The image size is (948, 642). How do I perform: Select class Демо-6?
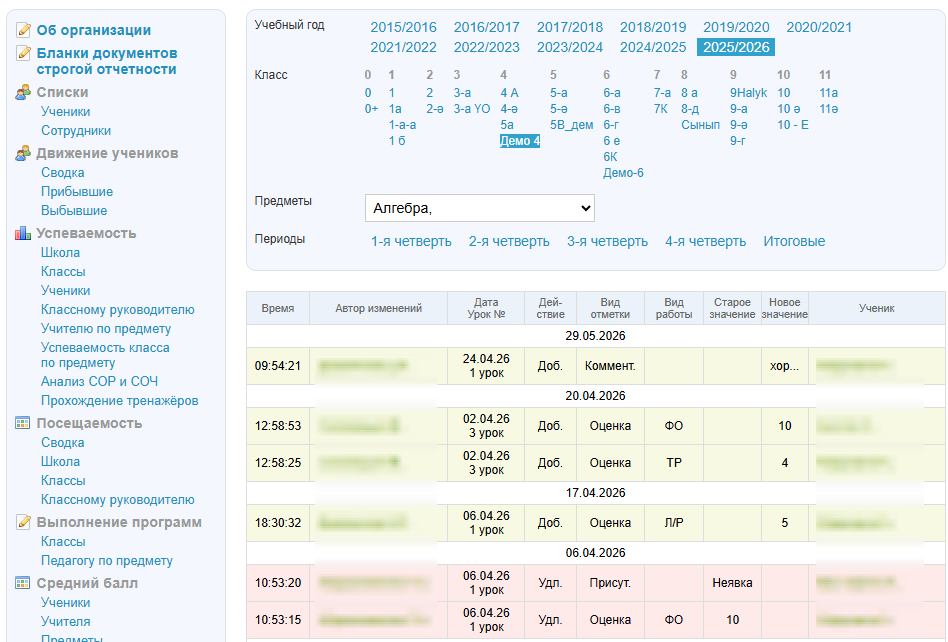point(623,173)
